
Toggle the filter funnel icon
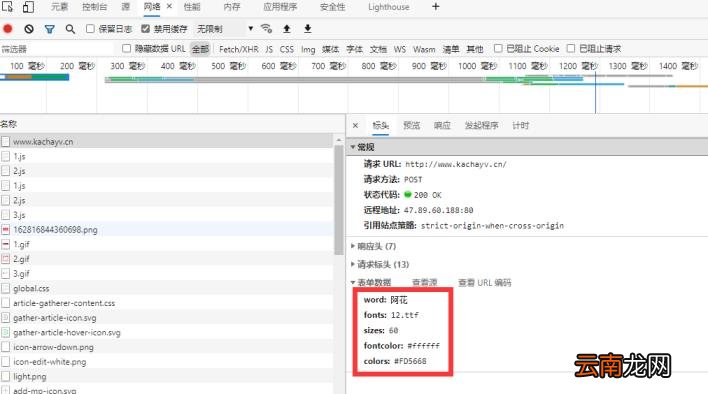pos(50,29)
